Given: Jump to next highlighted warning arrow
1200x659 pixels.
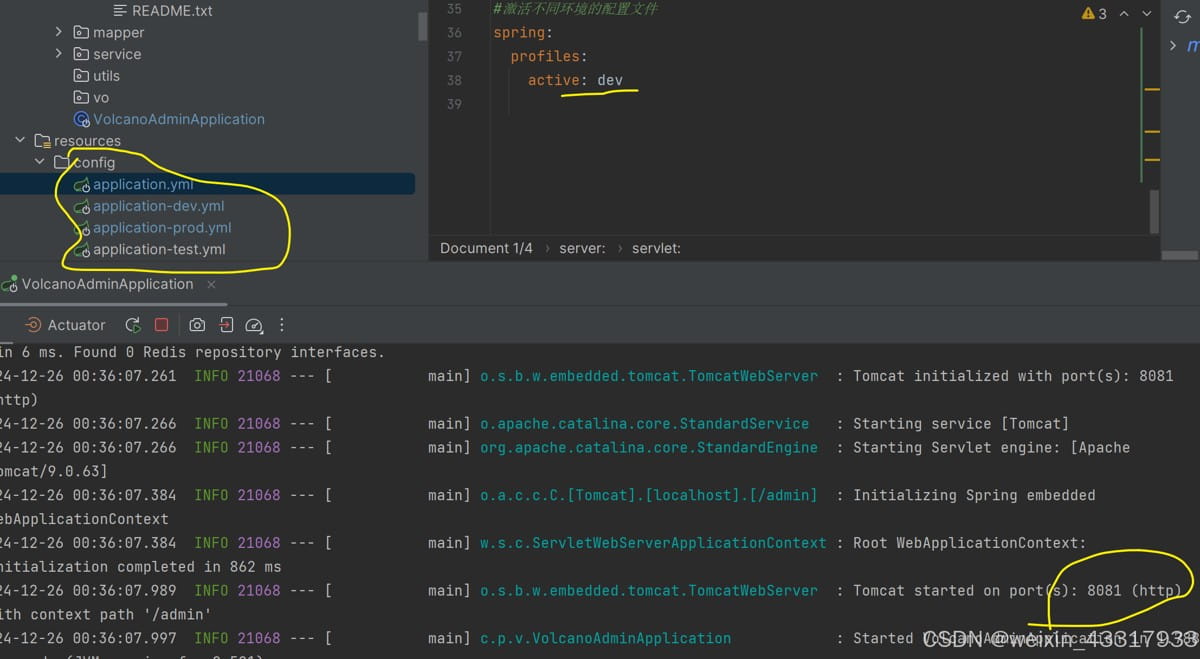Looking at the screenshot, I should 1147,14.
